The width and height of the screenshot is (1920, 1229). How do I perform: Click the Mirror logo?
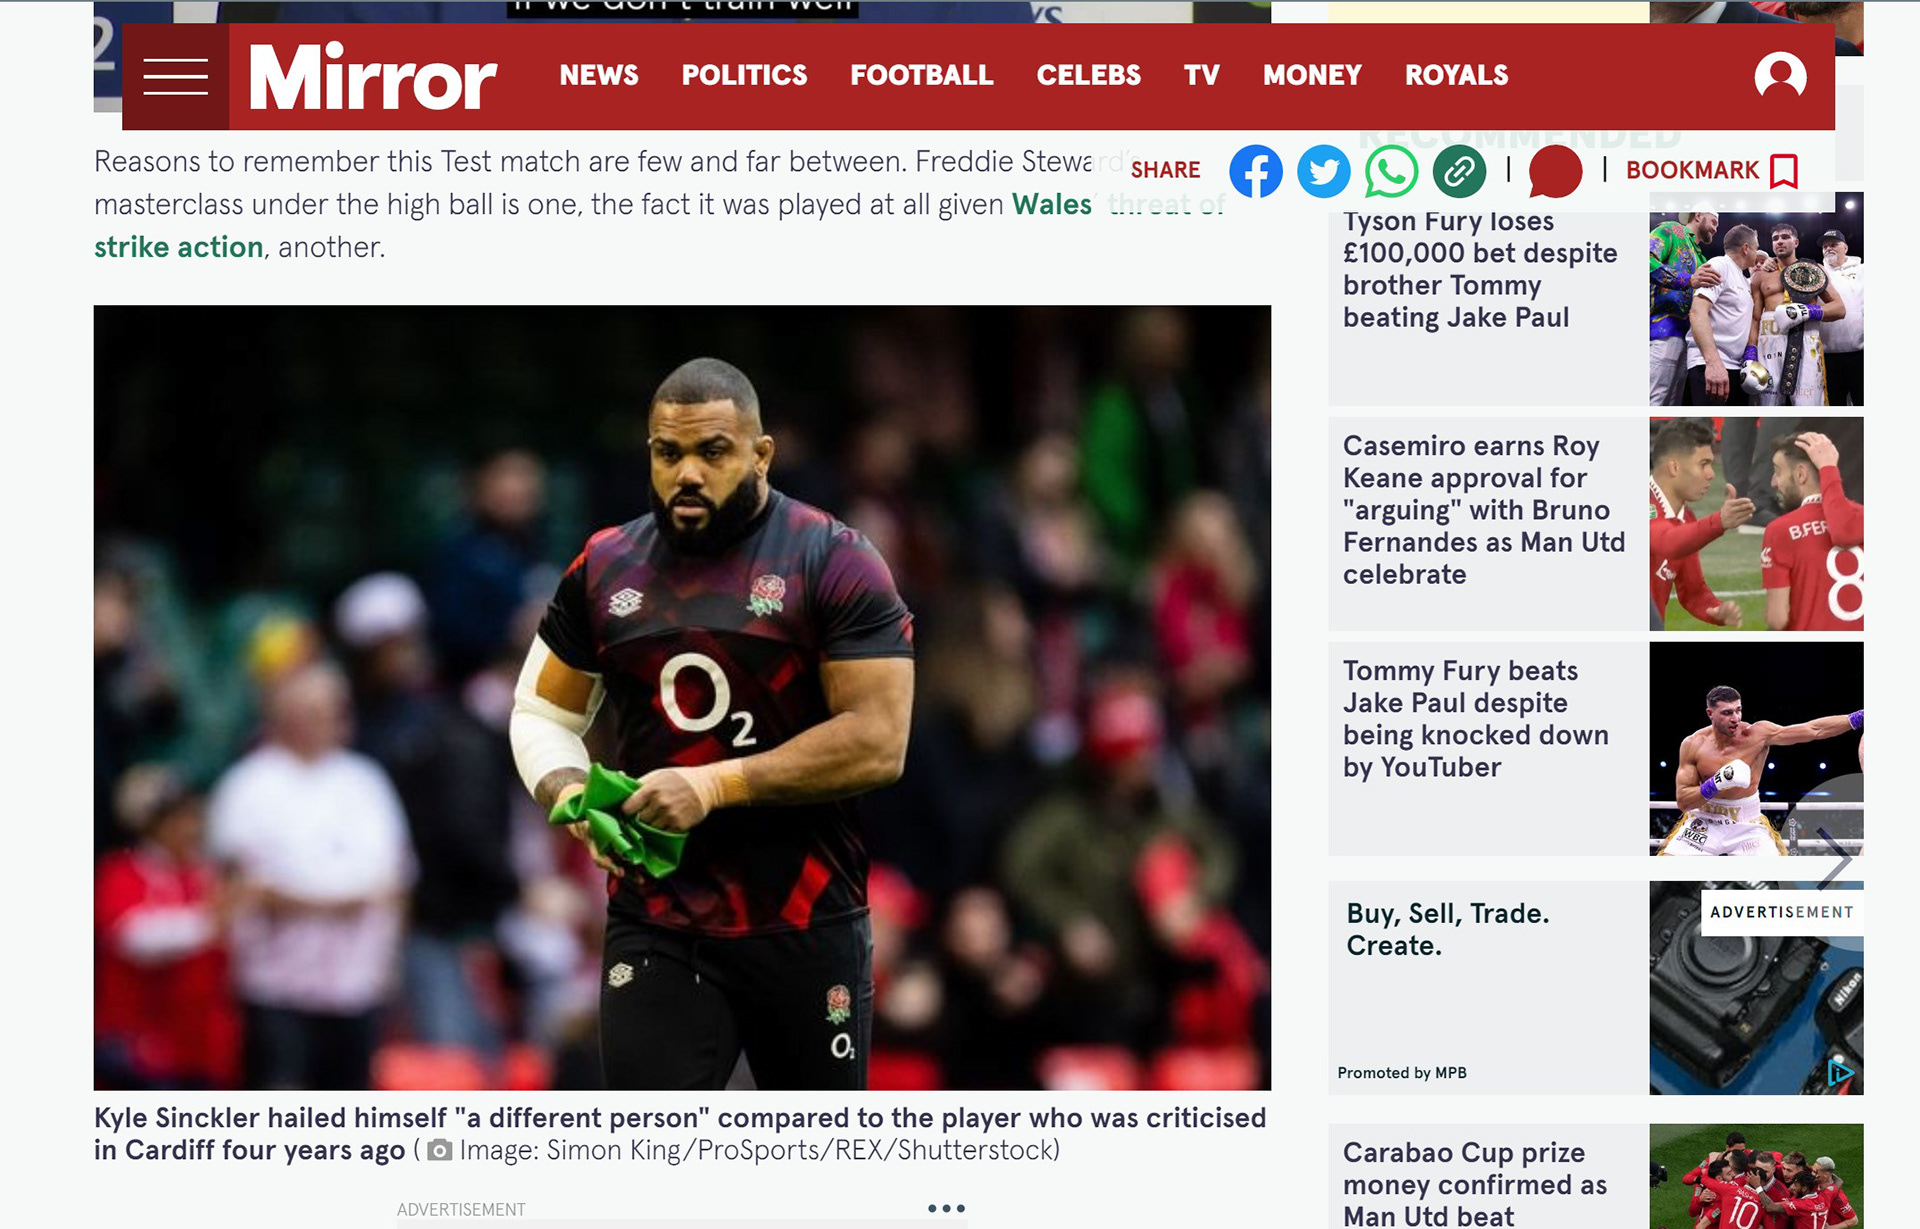click(x=372, y=76)
